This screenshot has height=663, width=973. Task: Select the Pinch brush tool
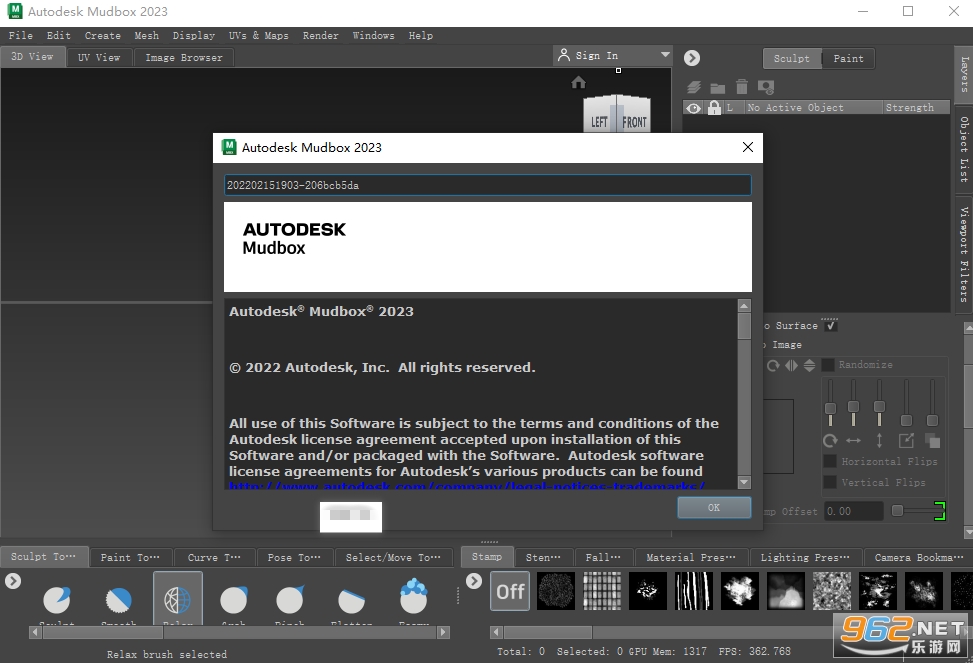coord(290,600)
